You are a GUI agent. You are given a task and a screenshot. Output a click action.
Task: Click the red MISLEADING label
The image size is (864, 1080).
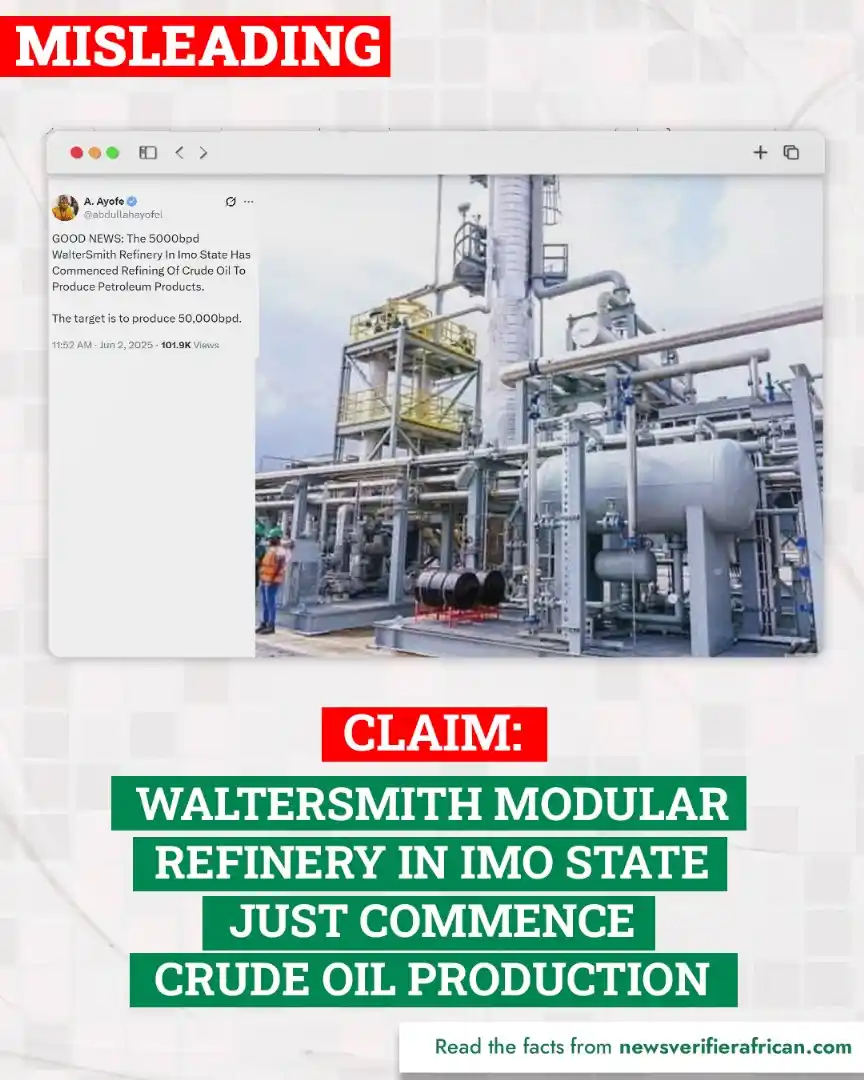(x=195, y=46)
